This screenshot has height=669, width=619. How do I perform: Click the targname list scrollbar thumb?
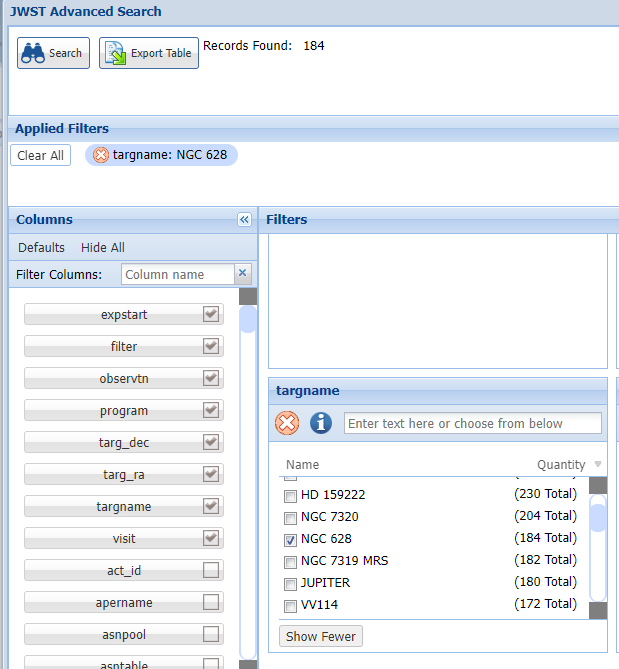pos(598,518)
